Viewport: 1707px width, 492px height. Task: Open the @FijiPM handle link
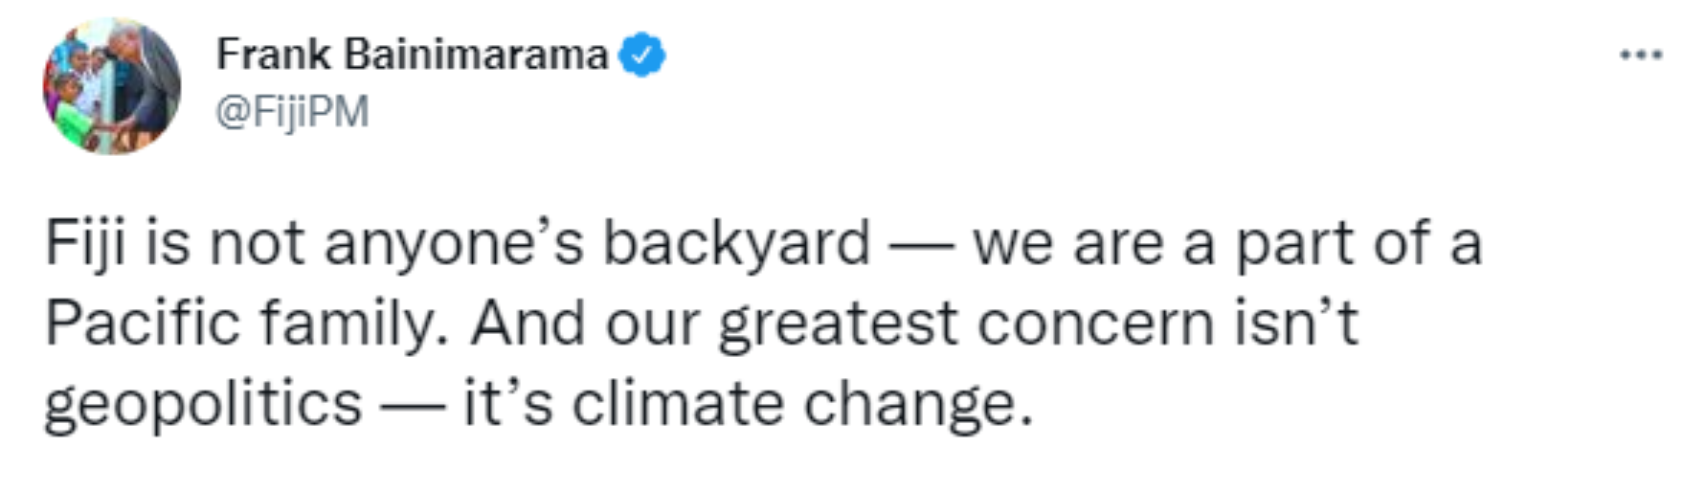[x=292, y=111]
